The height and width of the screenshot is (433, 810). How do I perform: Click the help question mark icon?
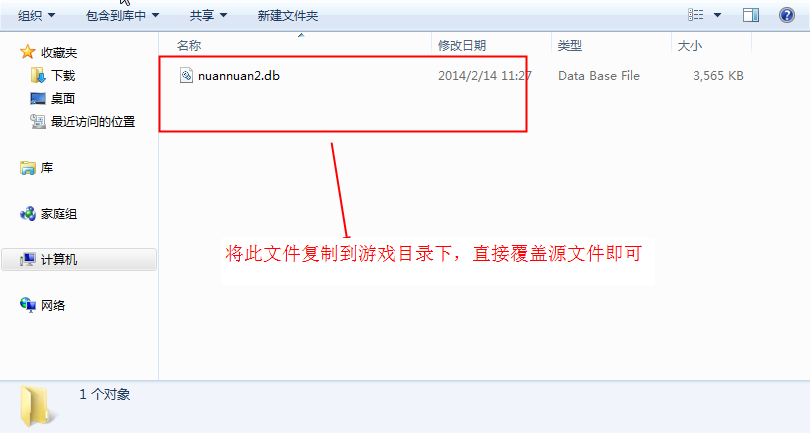click(x=786, y=15)
